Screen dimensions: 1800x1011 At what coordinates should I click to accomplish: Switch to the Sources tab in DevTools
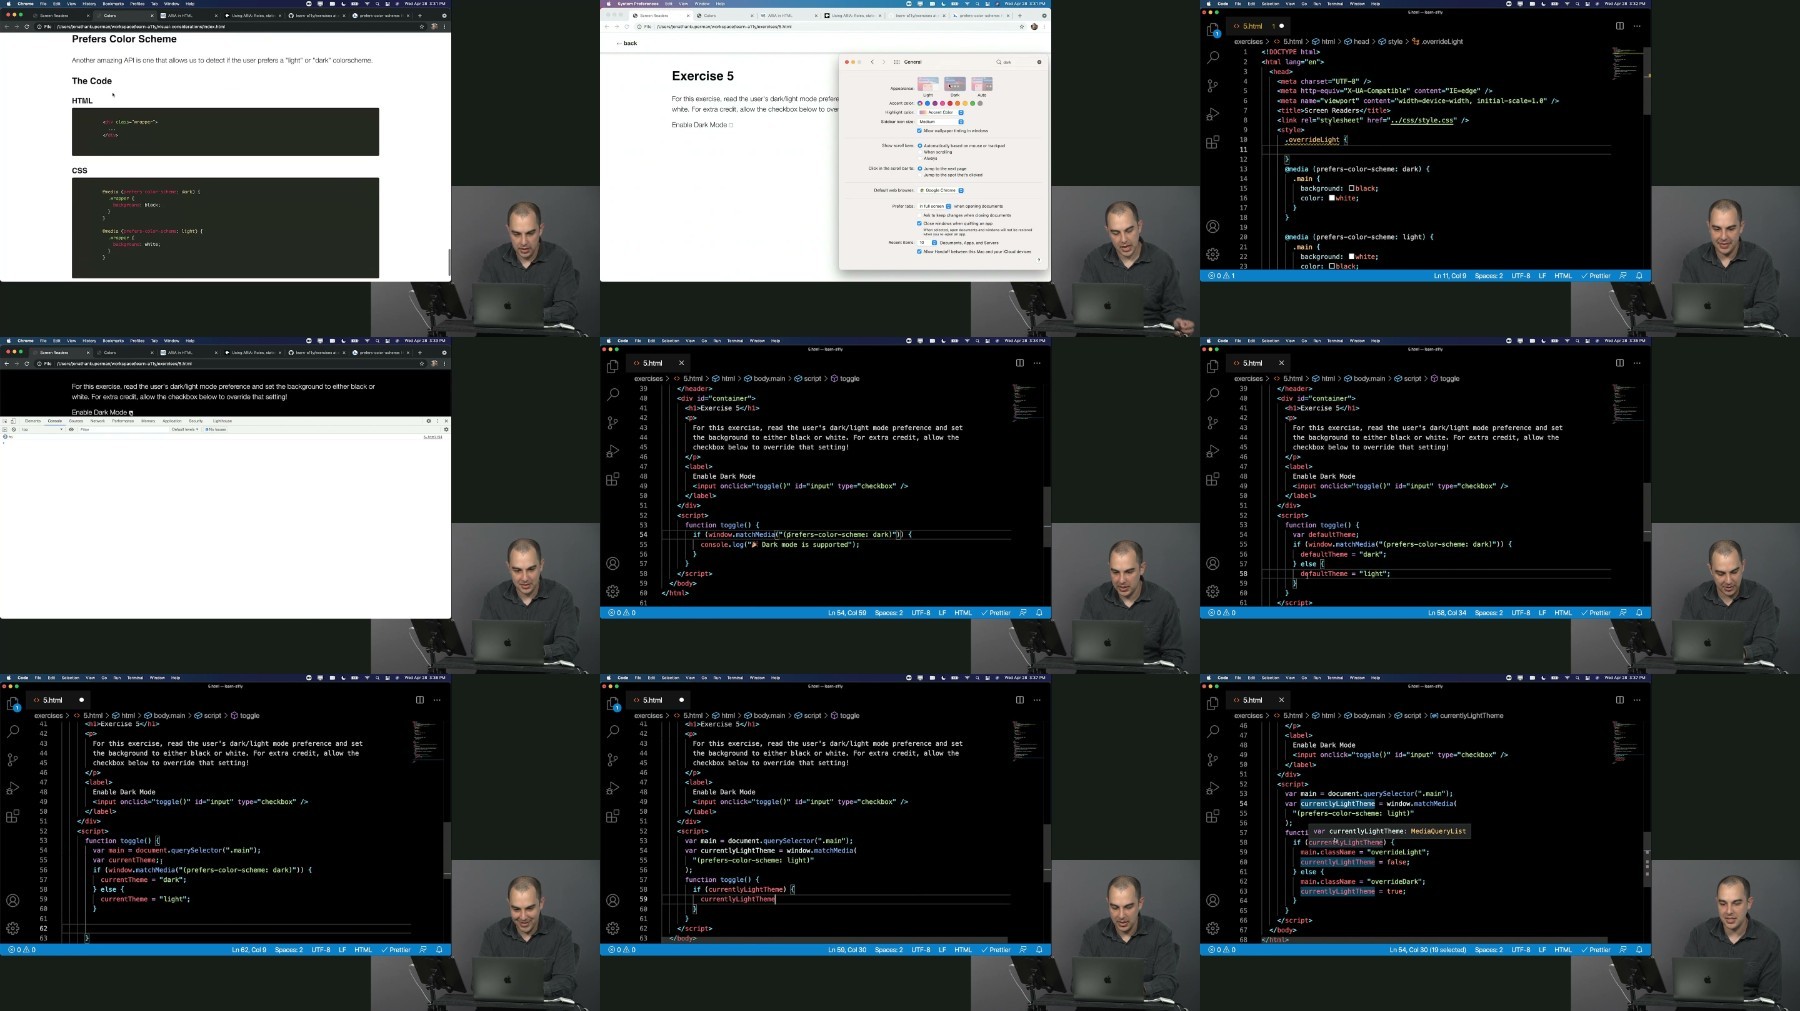[76, 421]
